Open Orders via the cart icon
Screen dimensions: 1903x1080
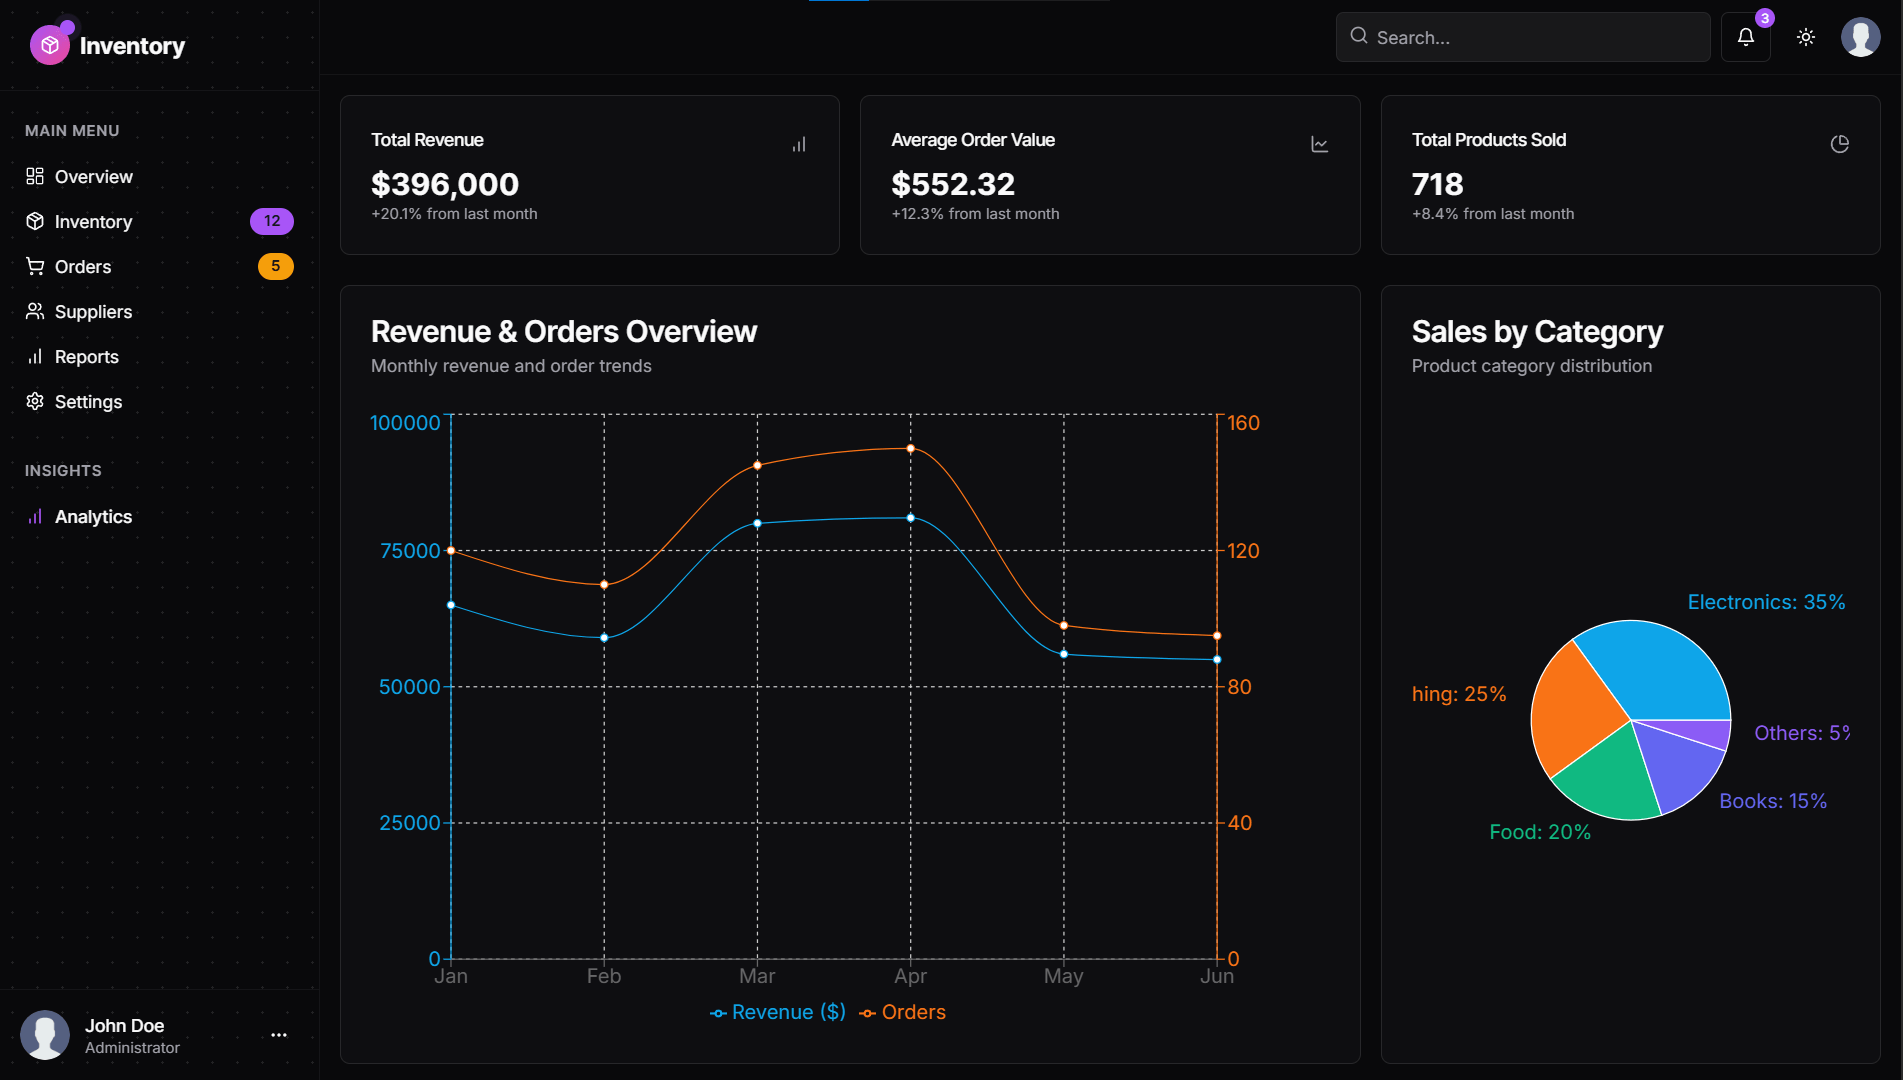[x=35, y=266]
